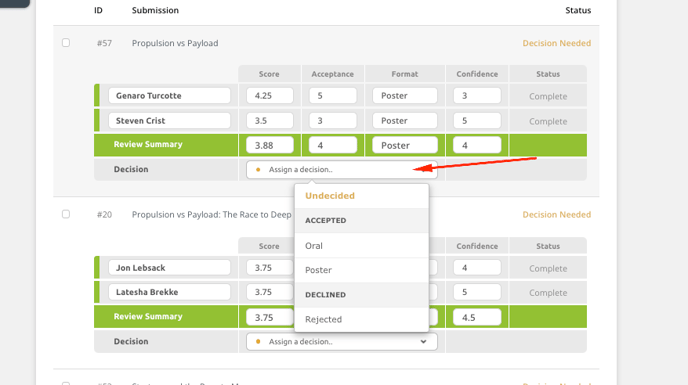Tick the checkbox beside submission #20
Screen dimensions: 688x385
[x=66, y=214]
